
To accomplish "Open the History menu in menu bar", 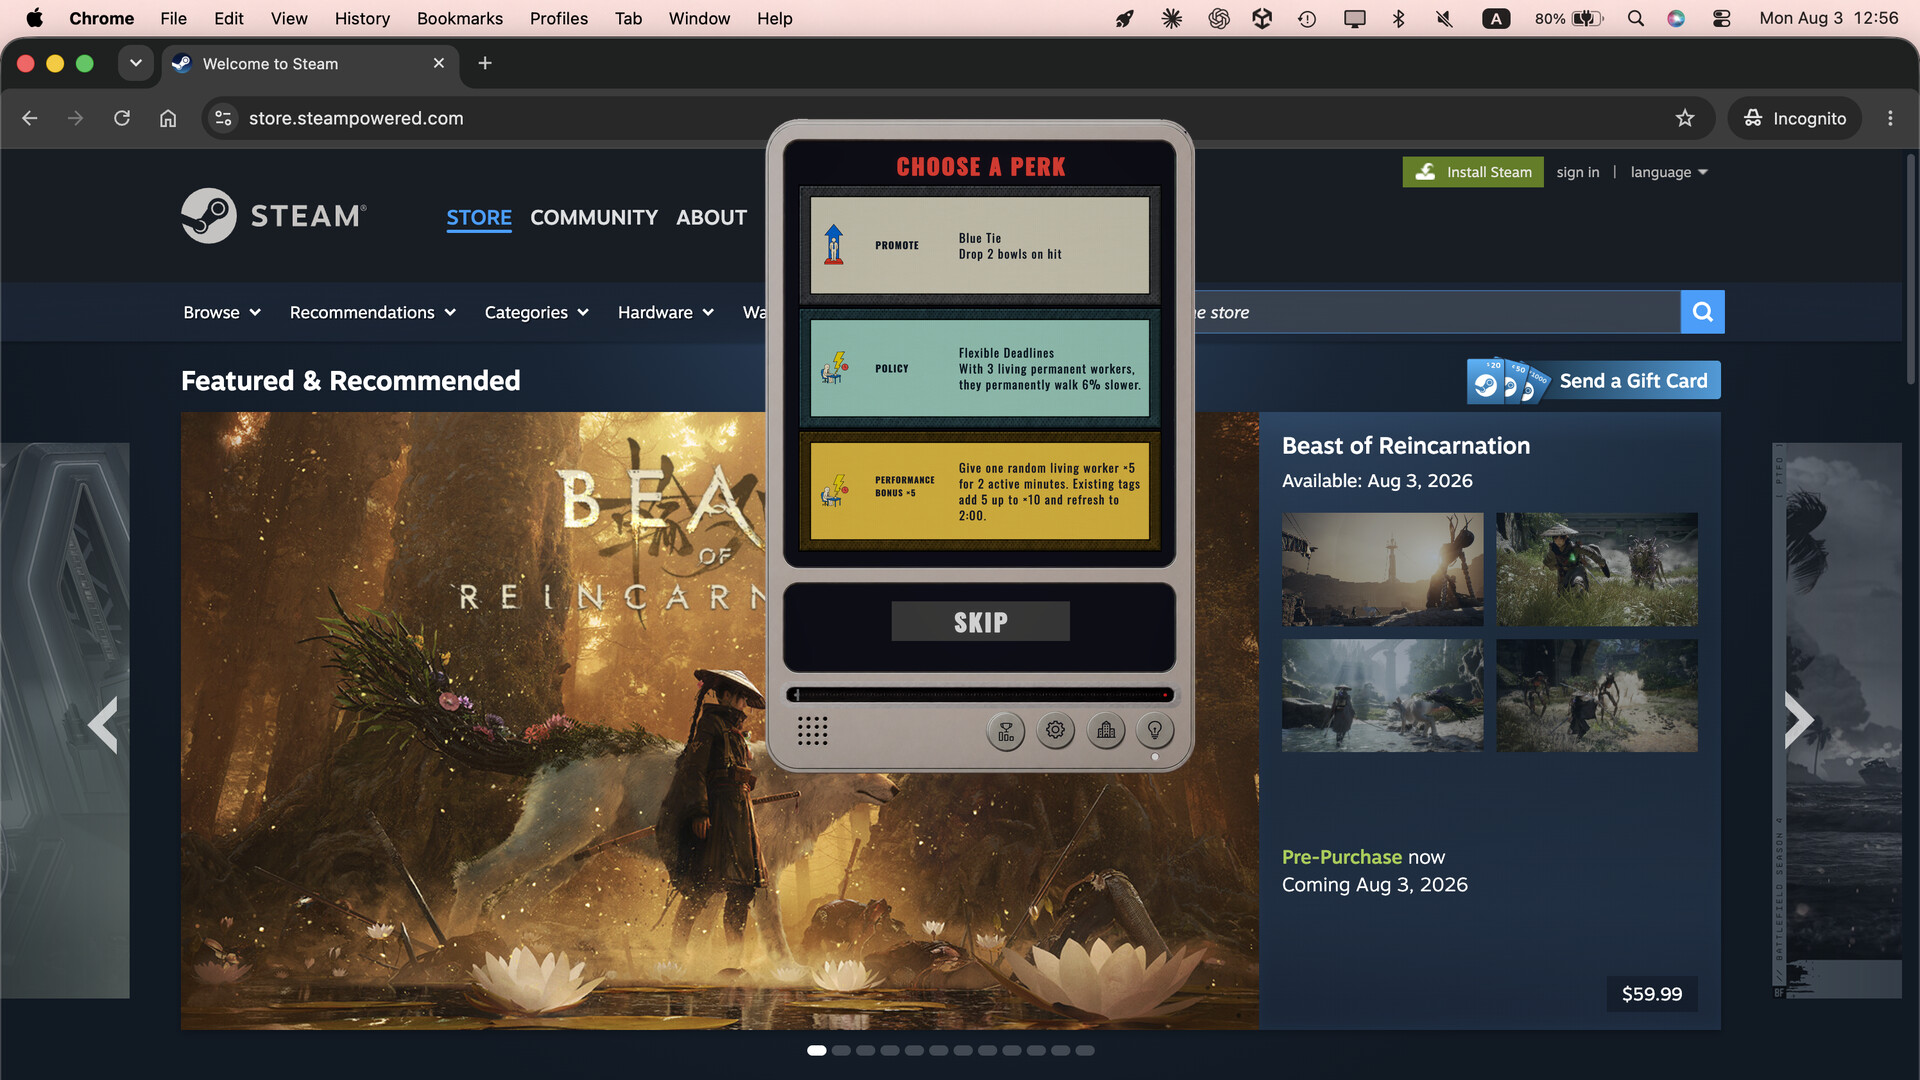I will 362,18.
